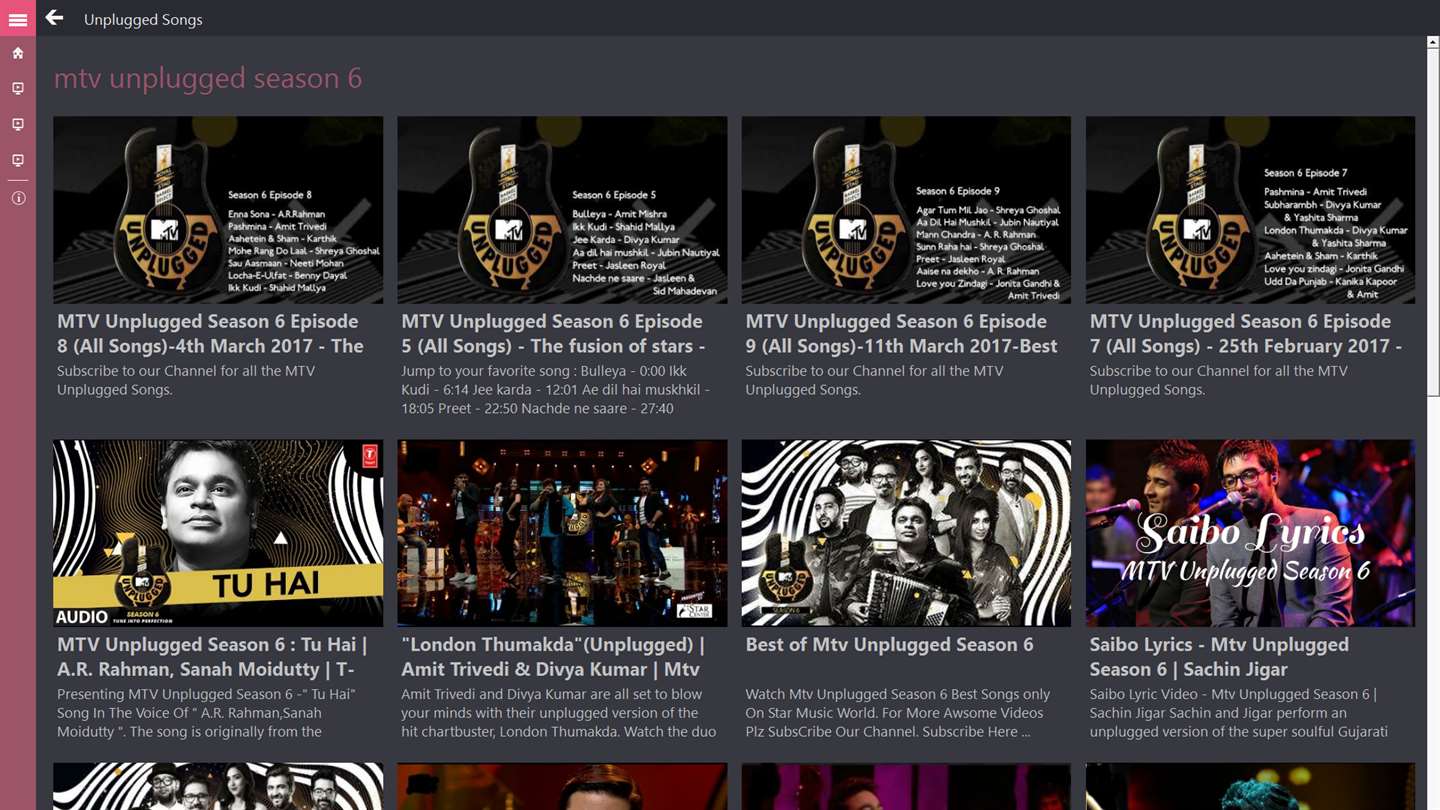Go back using the arrow beside Unplugged Songs
1440x810 pixels.
pos(54,18)
